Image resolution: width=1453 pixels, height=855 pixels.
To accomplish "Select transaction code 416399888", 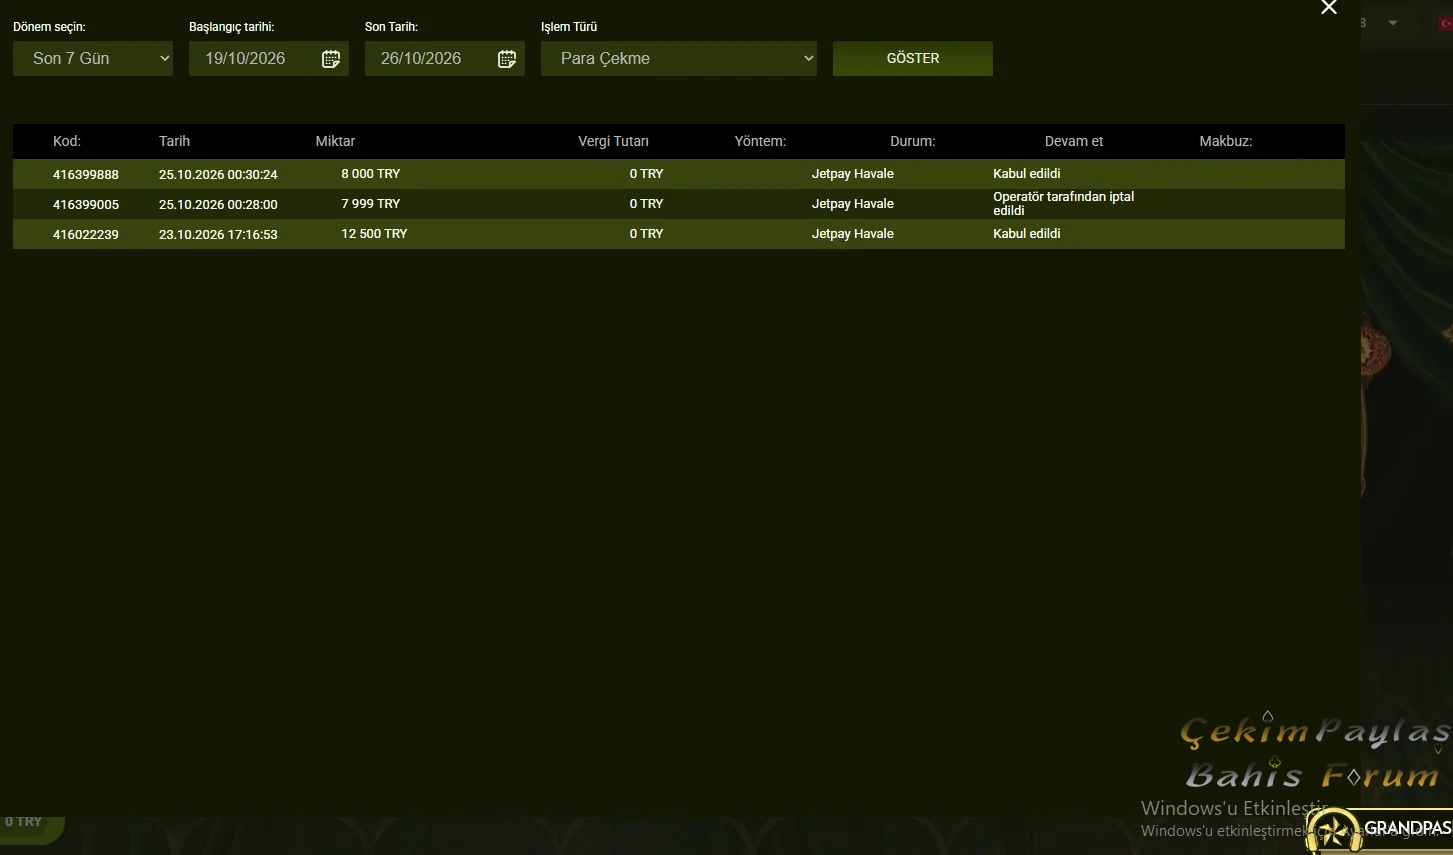I will pos(86,174).
